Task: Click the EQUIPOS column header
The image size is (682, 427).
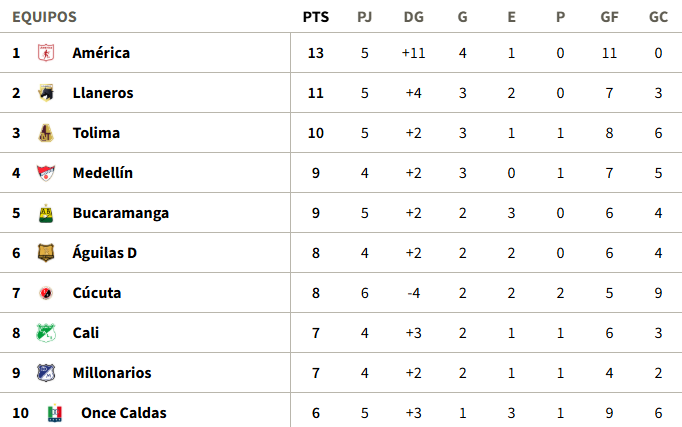Action: tap(44, 17)
